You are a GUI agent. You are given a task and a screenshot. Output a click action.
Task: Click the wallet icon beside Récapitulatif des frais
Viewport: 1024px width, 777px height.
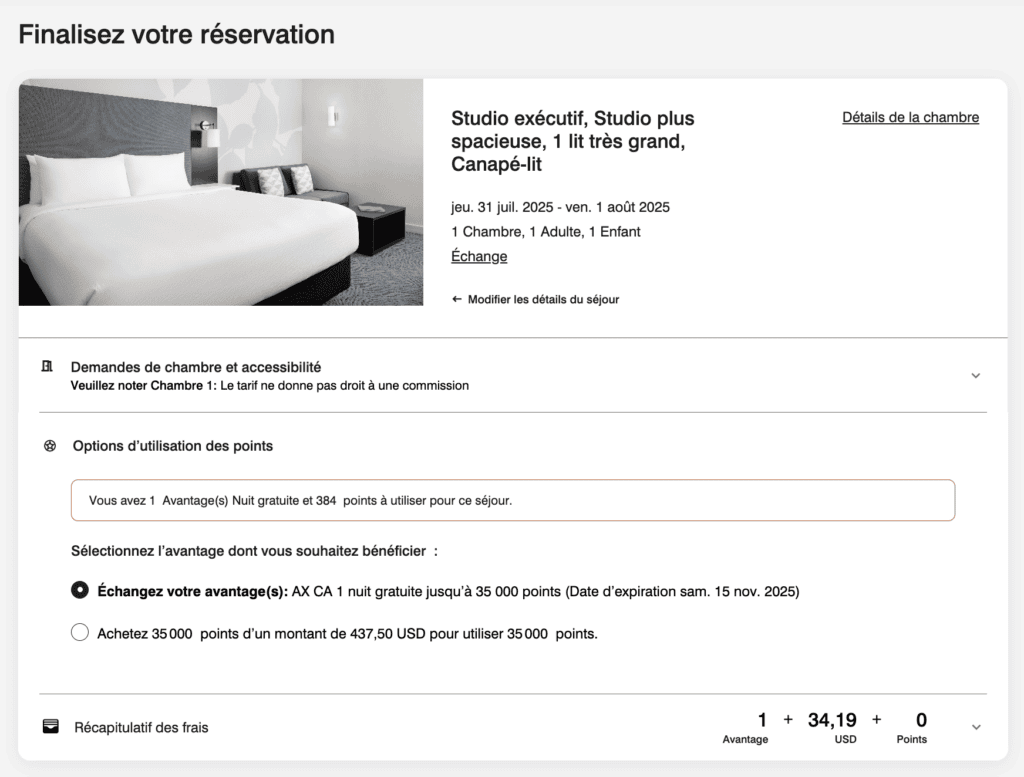pos(50,727)
